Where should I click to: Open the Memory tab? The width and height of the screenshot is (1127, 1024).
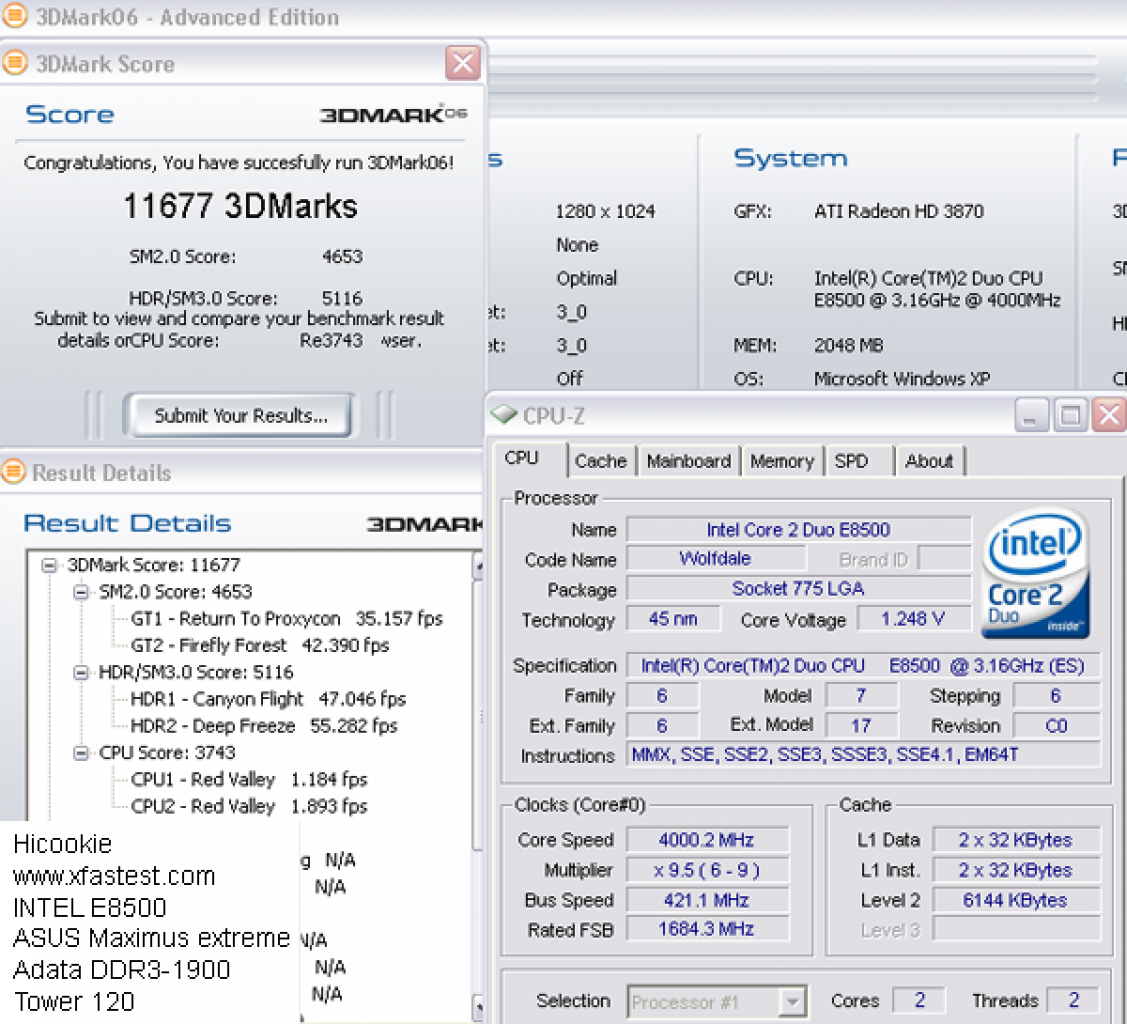[782, 461]
